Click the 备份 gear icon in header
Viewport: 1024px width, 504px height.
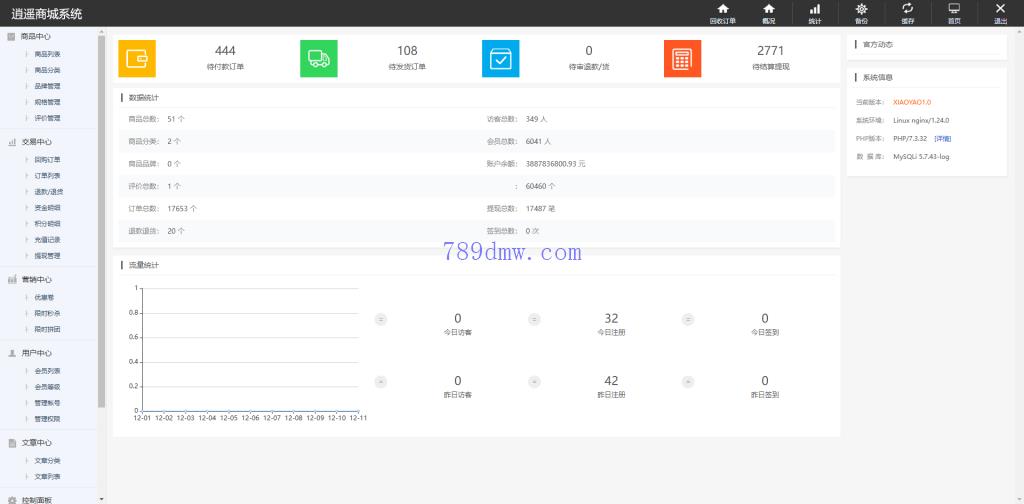click(x=861, y=13)
